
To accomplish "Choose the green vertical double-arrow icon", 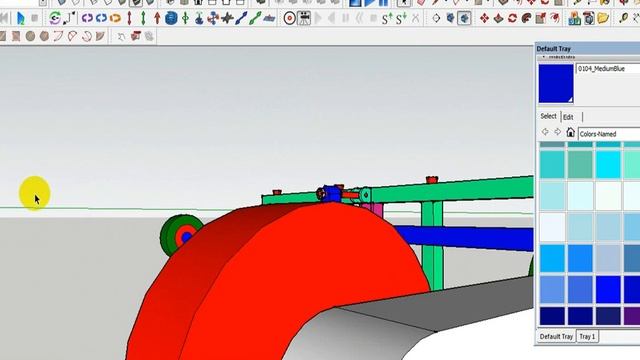I will click(x=143, y=18).
